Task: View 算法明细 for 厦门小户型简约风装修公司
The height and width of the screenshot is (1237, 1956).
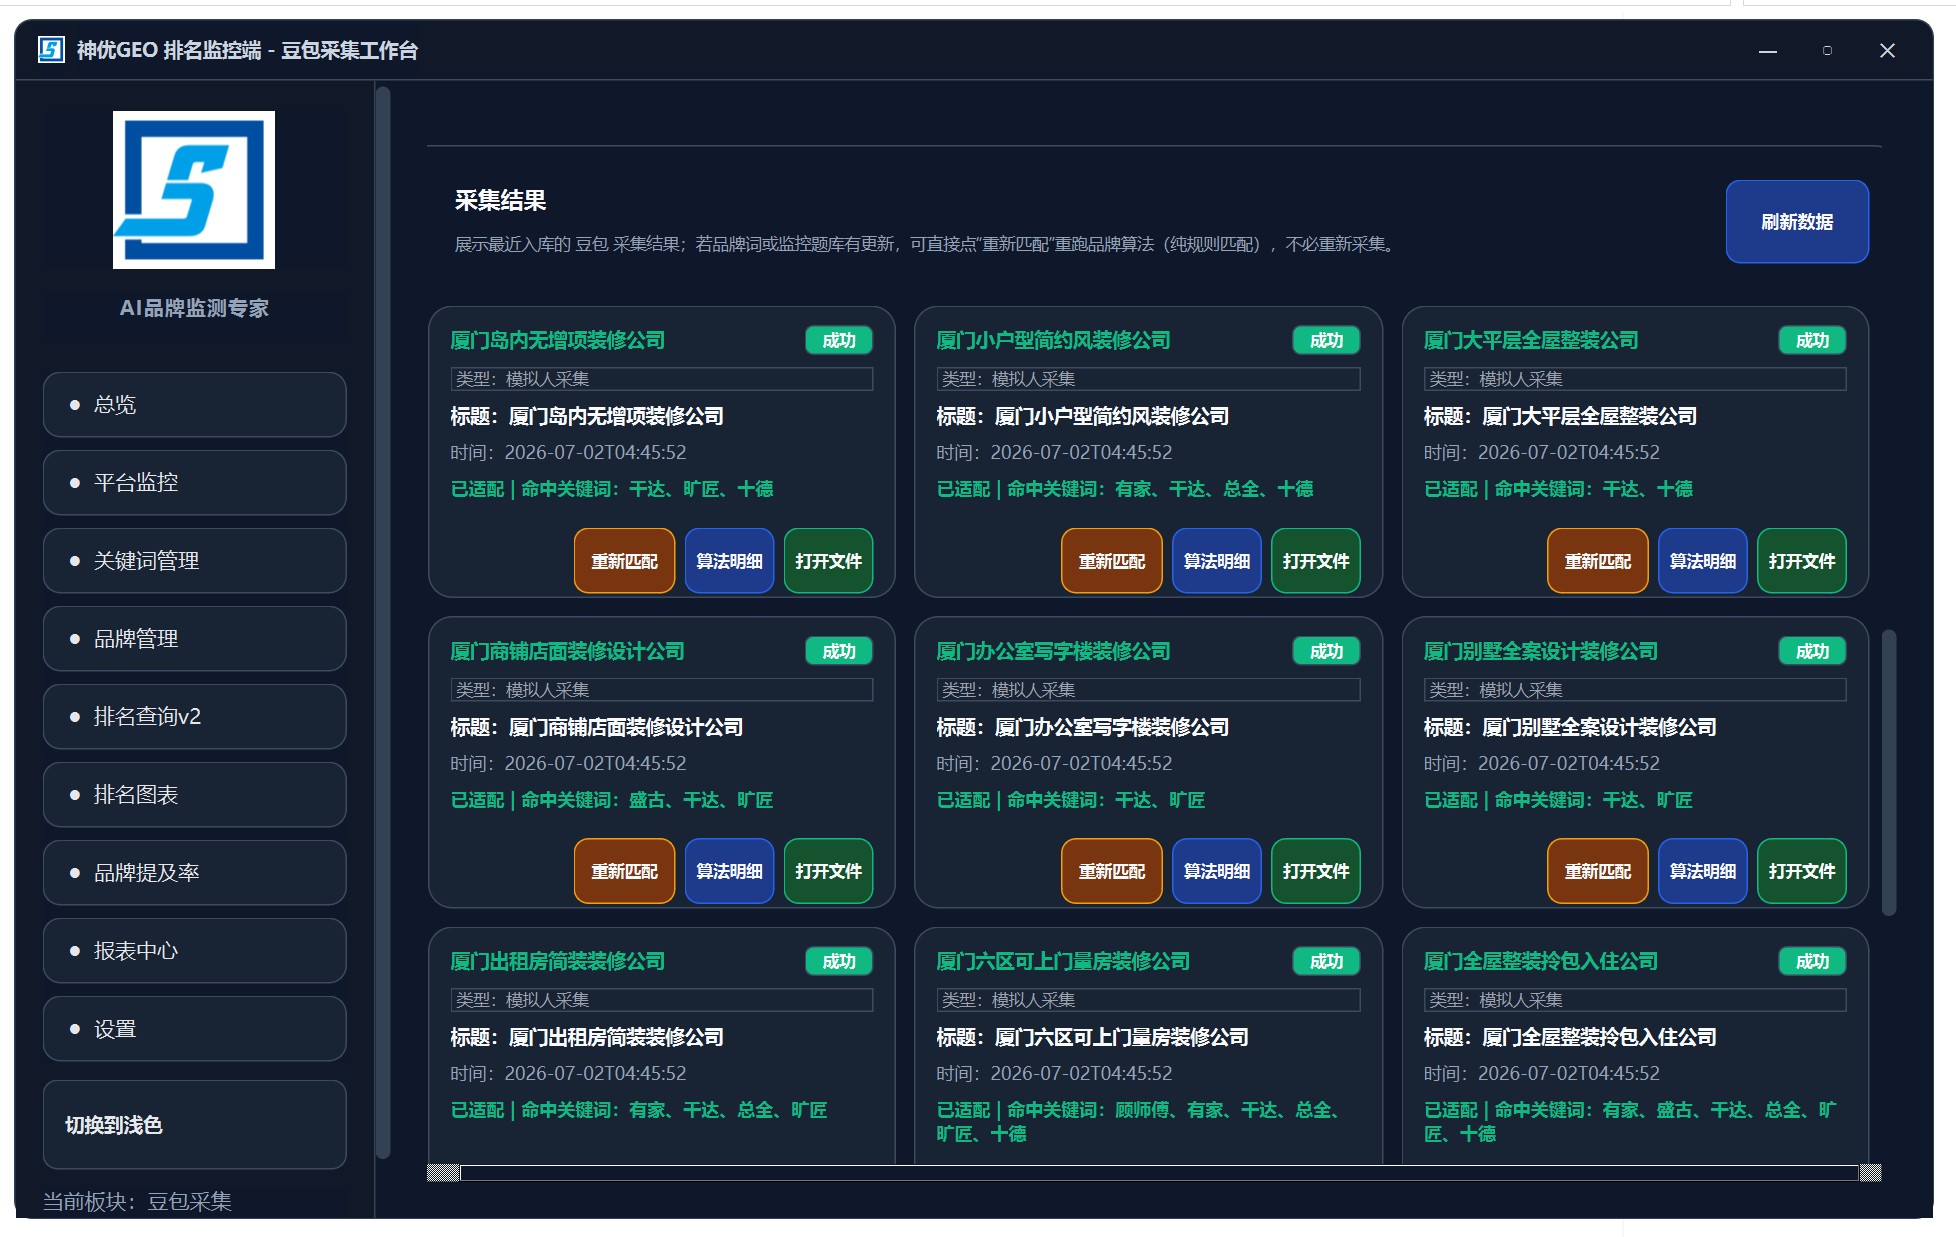Action: (x=1216, y=561)
